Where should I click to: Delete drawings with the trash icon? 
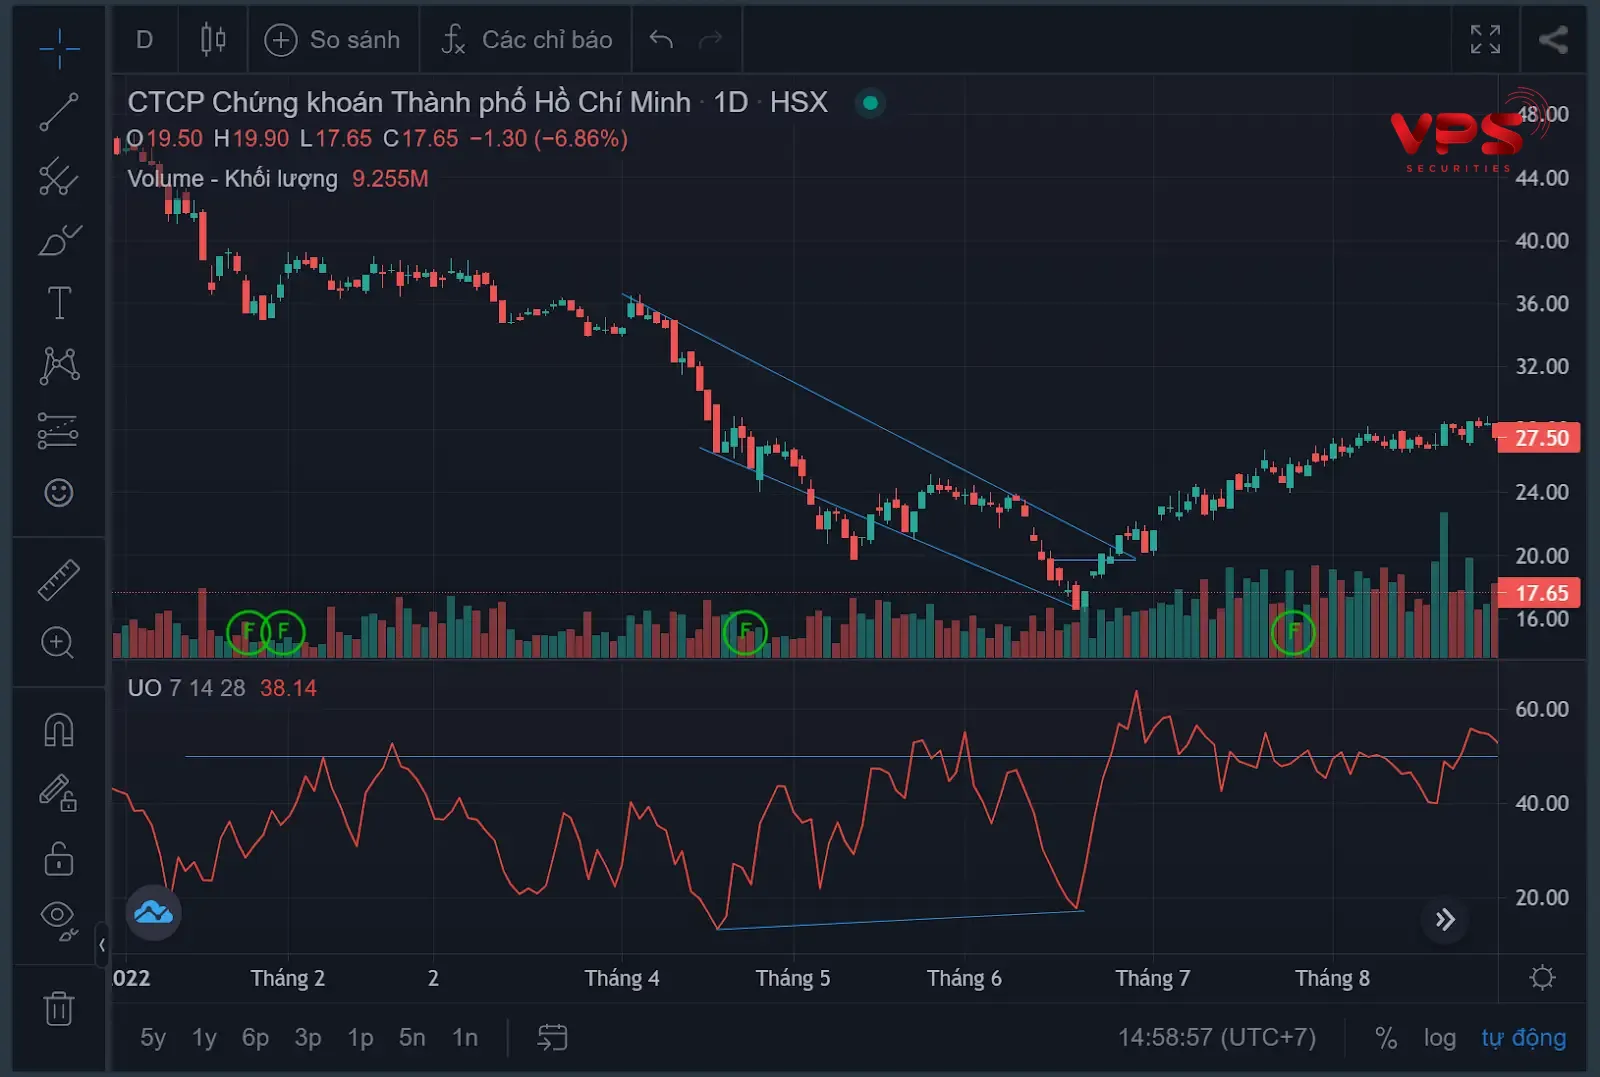[x=59, y=1008]
